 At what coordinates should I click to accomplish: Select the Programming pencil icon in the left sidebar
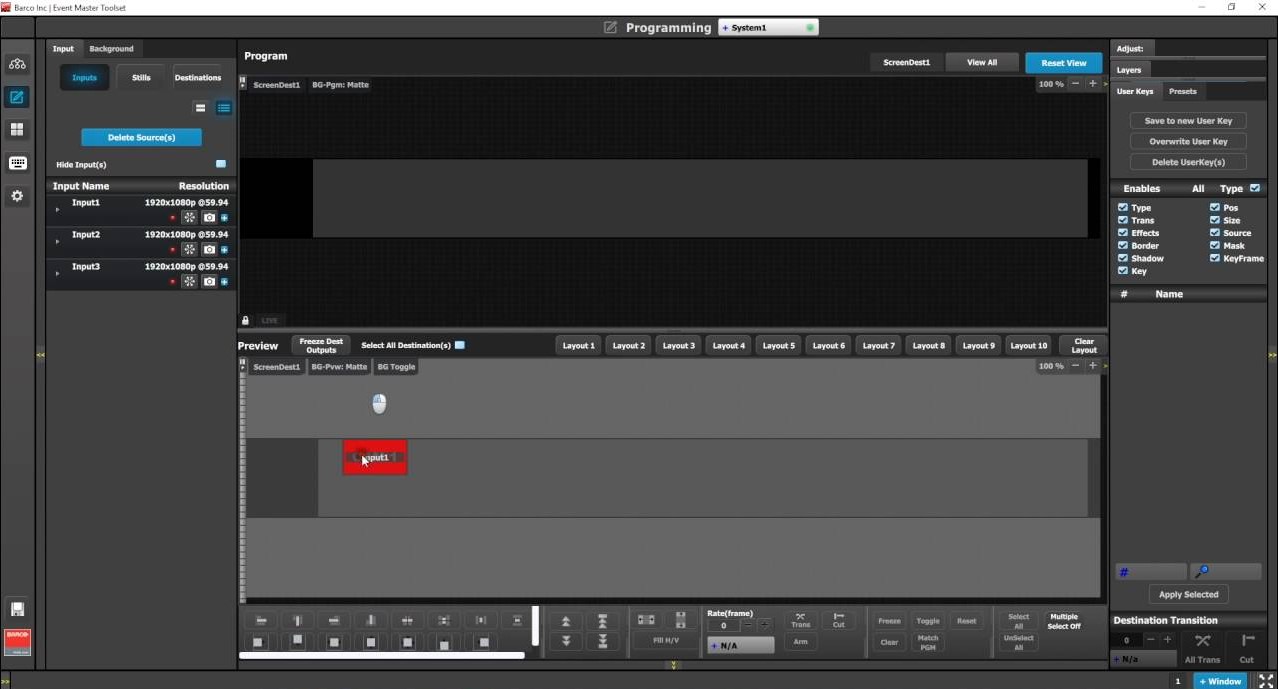17,97
